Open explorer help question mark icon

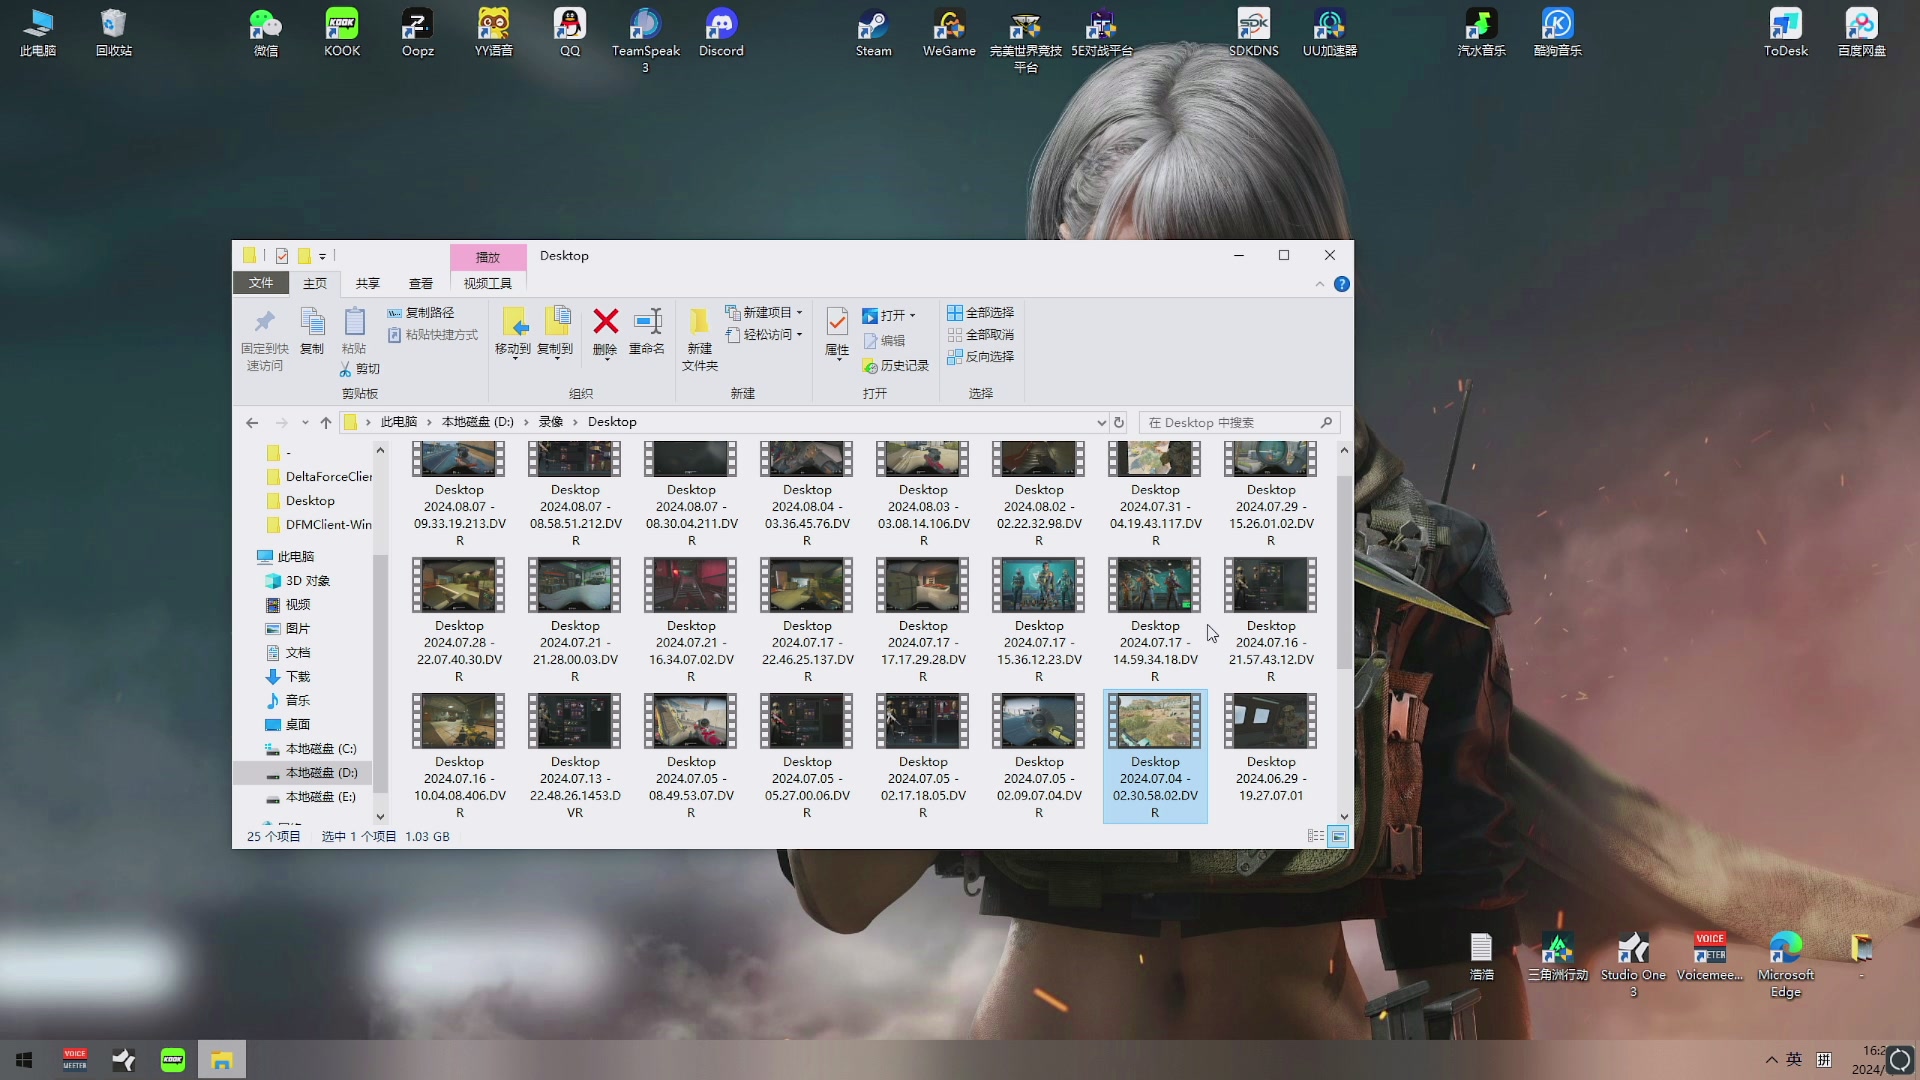(1342, 284)
